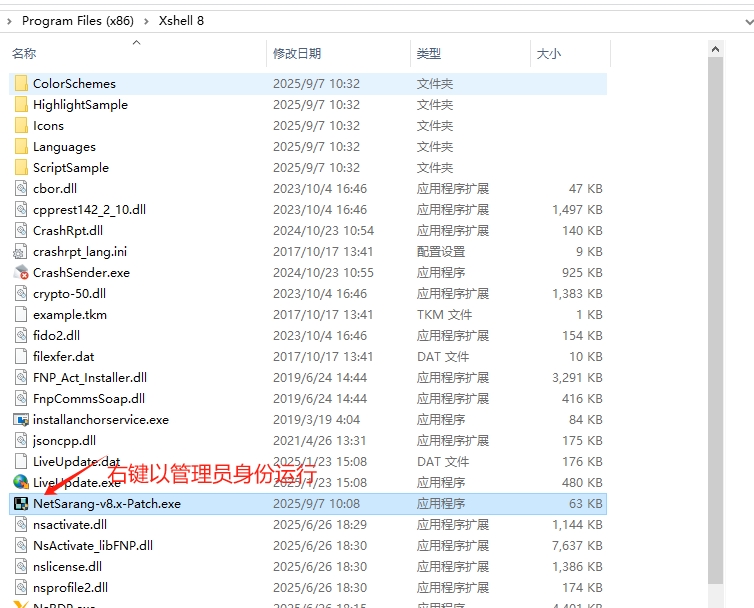Click the filexfer.dat file icon
This screenshot has width=754, height=608.
pyautogui.click(x=21, y=356)
